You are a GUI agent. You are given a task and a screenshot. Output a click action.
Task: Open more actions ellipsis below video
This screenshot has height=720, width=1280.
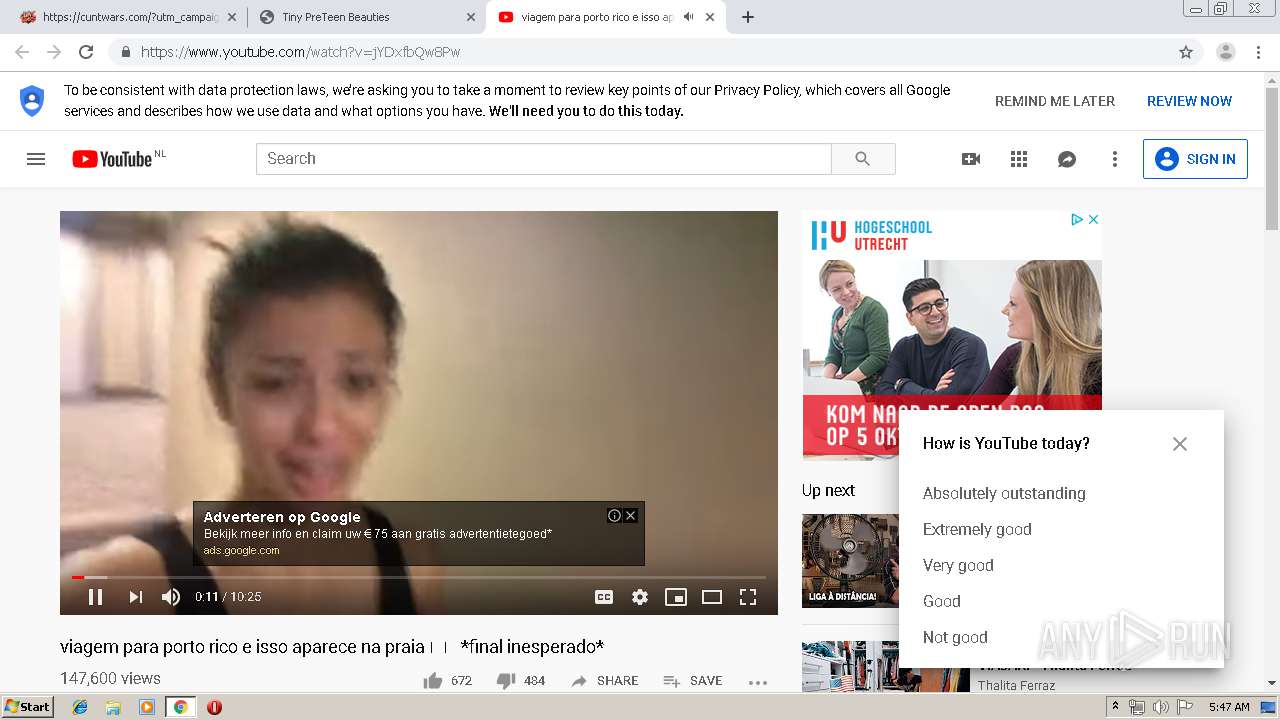tap(758, 682)
